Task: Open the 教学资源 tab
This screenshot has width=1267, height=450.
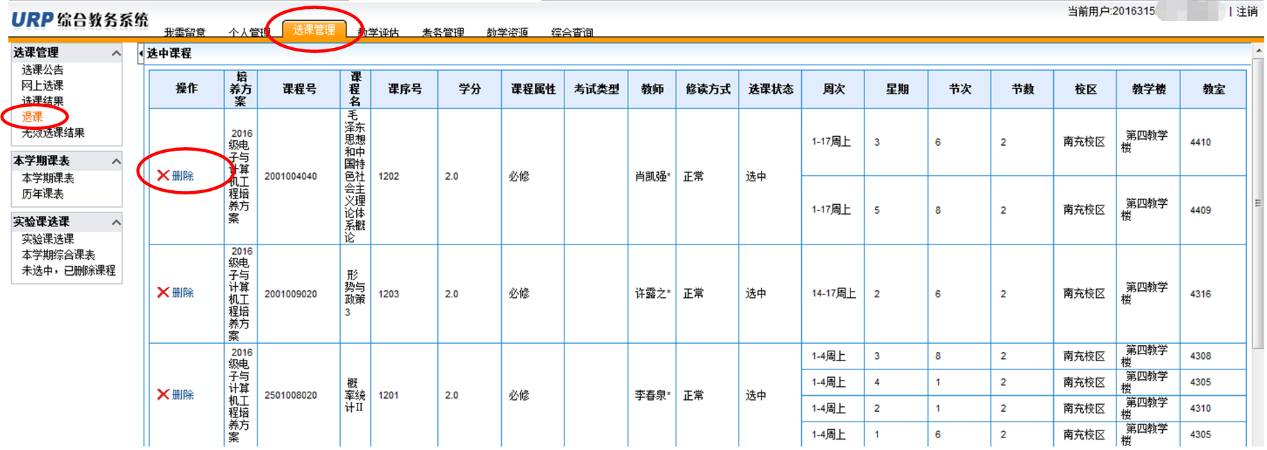Action: [x=507, y=33]
